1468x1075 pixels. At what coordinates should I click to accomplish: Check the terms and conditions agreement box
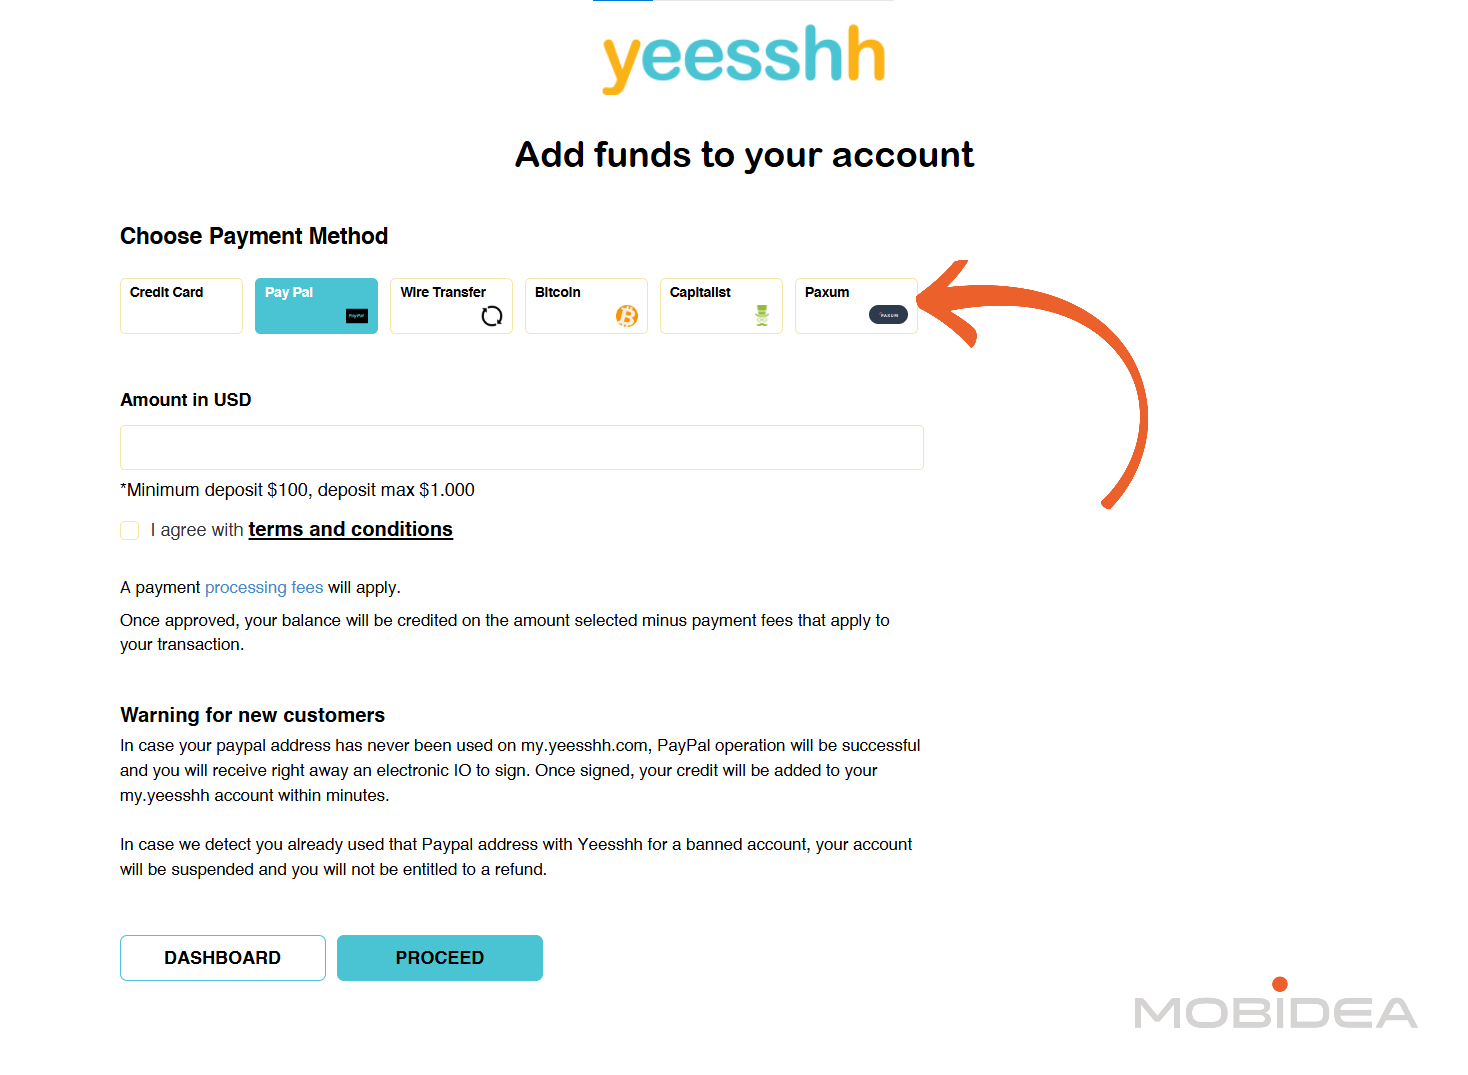pos(129,530)
